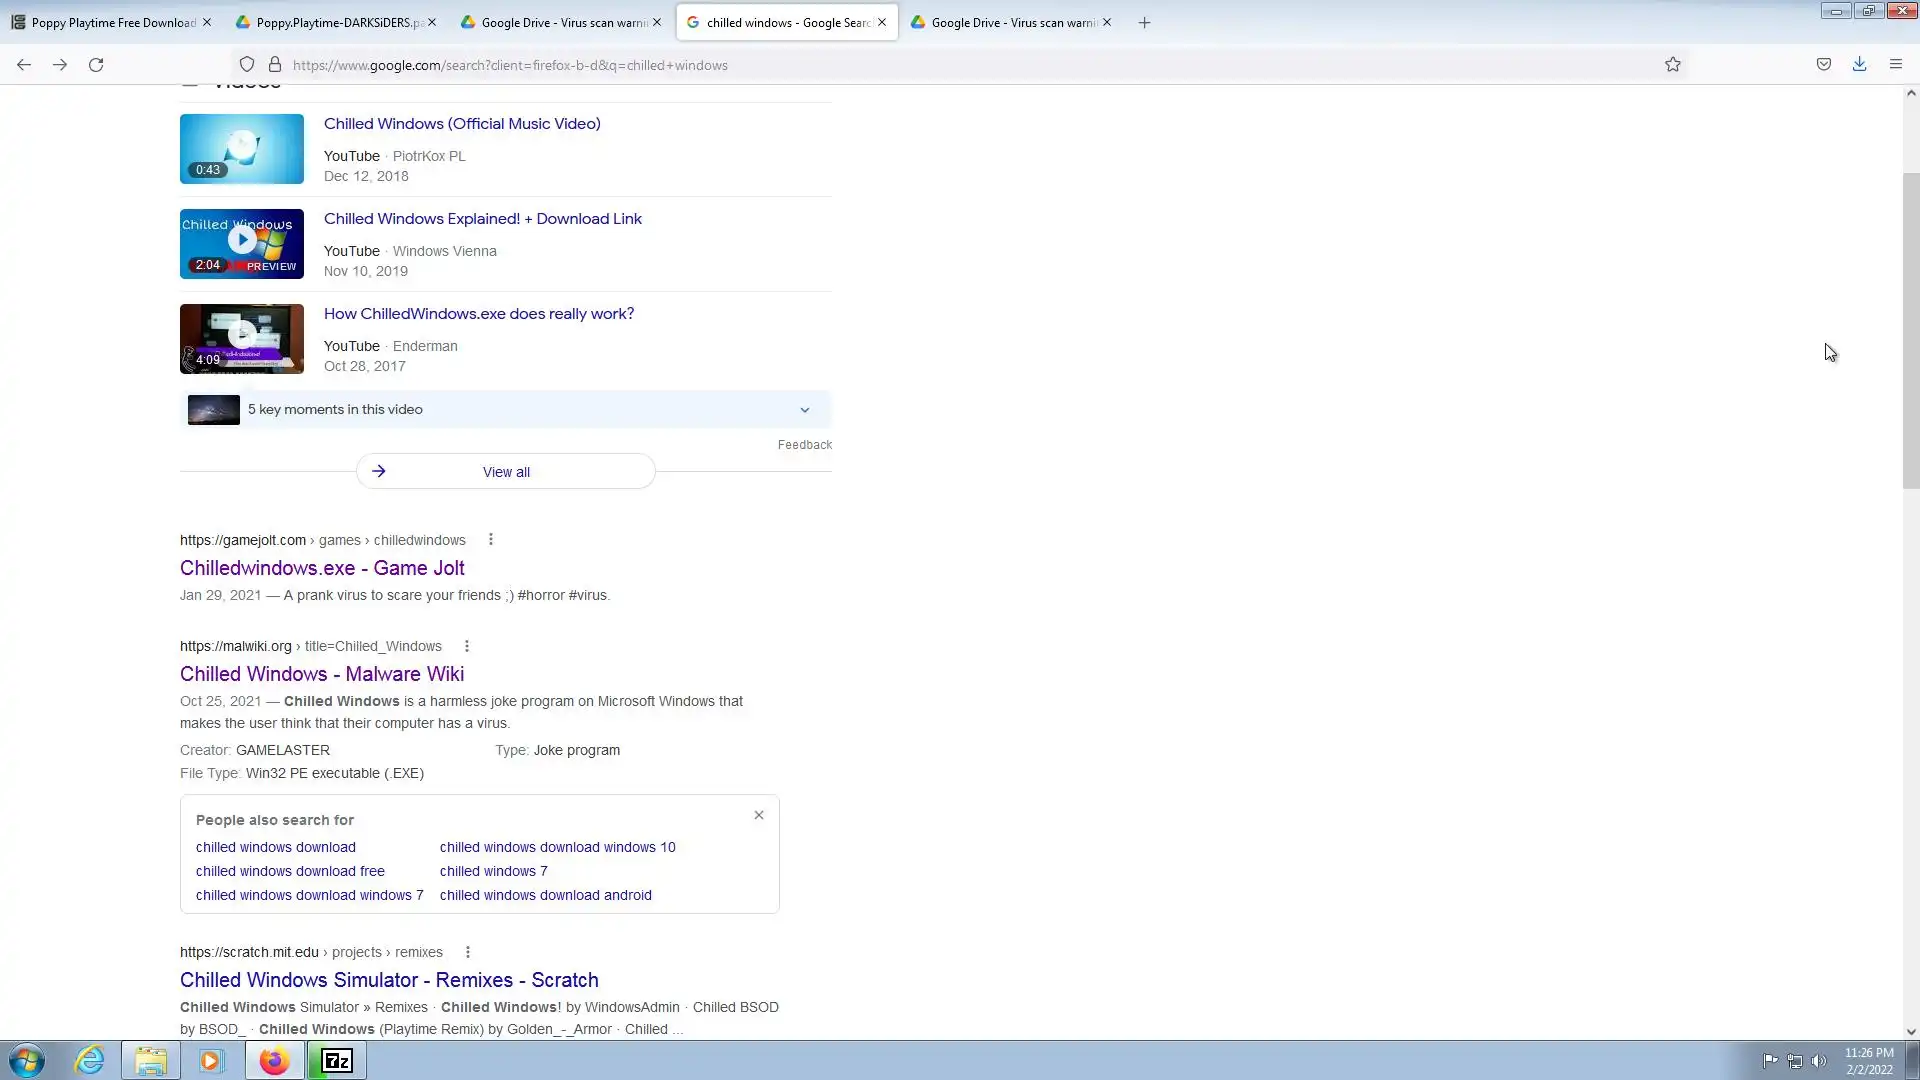Switch to Poppy.Playtime-DARKSiDERS tab
This screenshot has height=1080, width=1920.
tap(335, 22)
